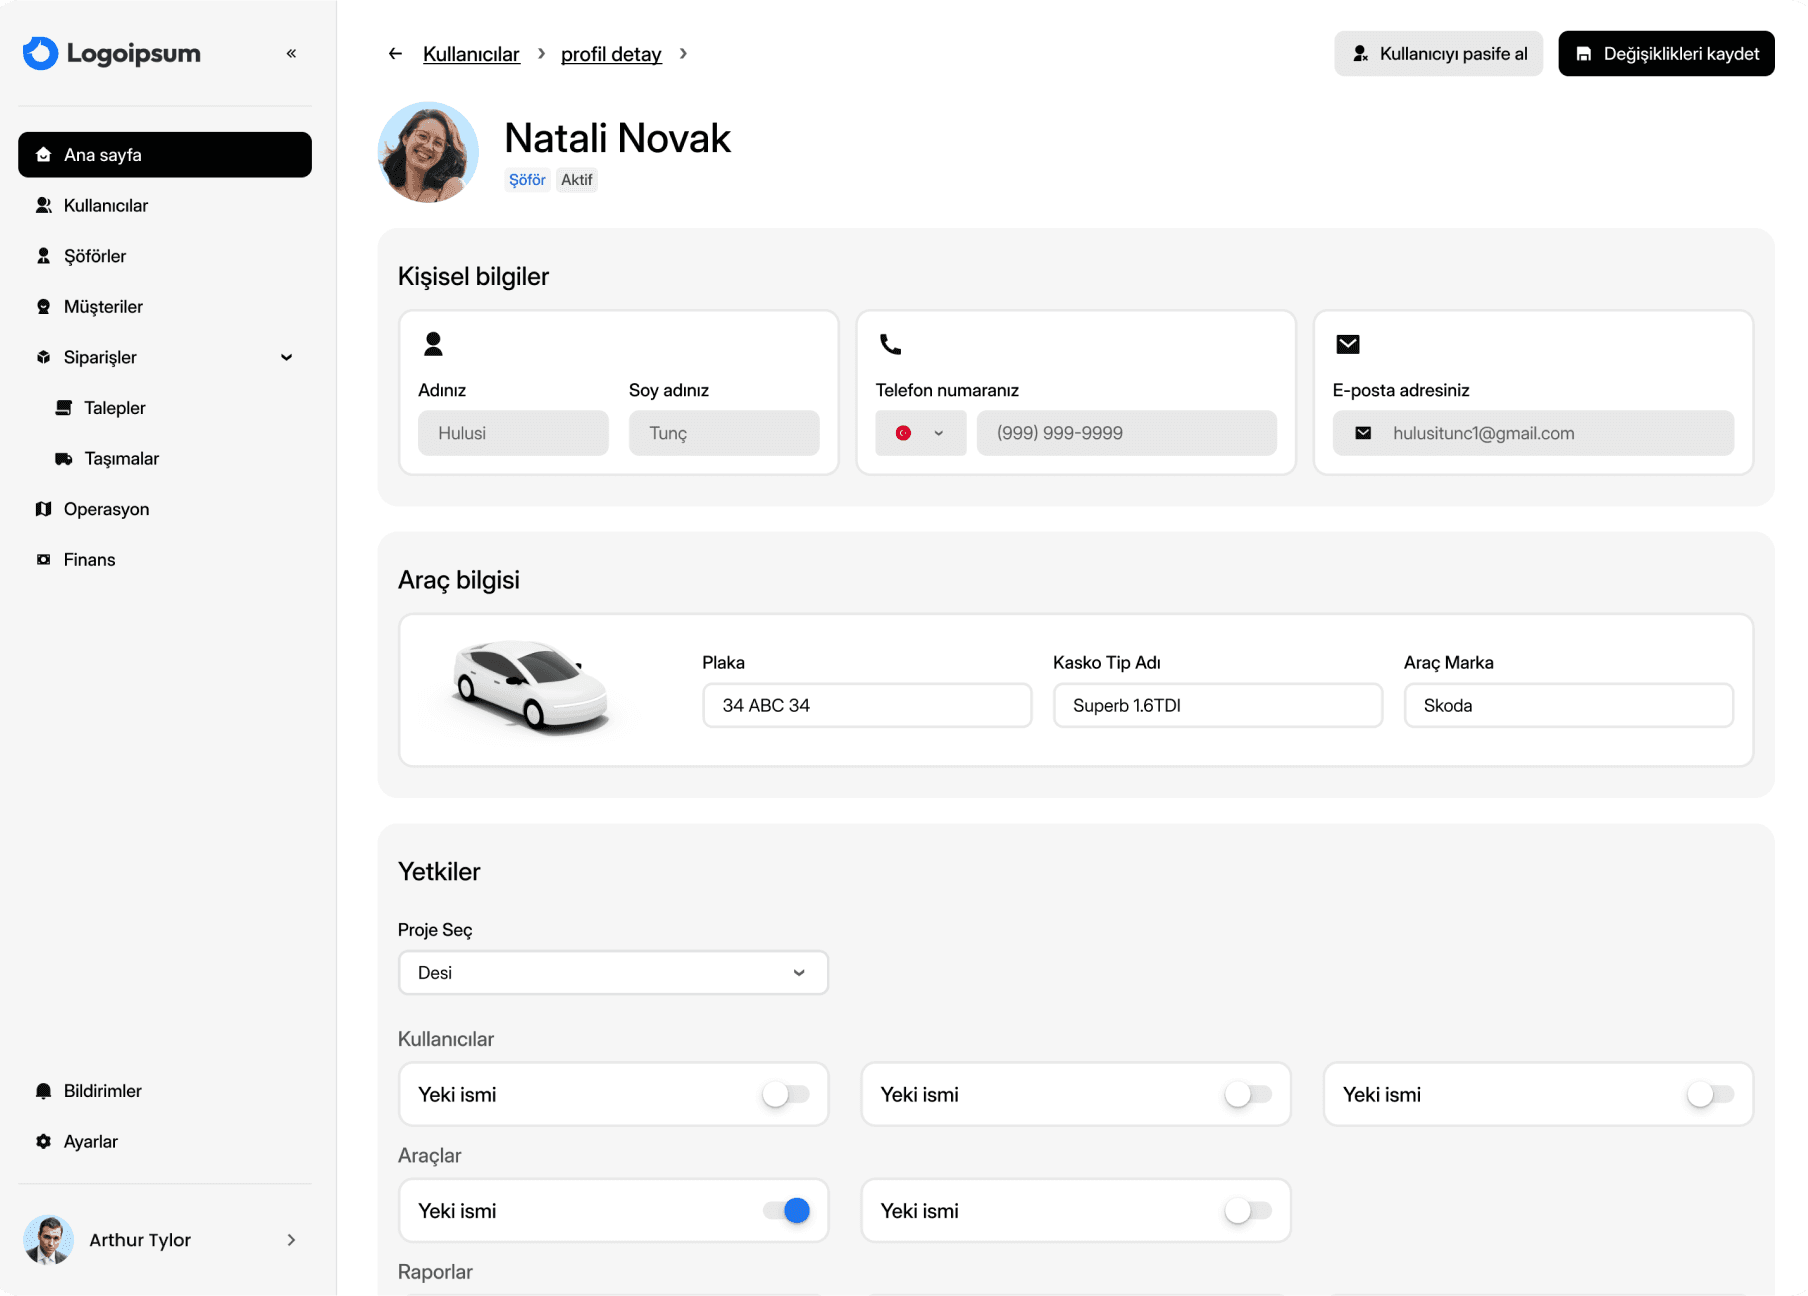The height and width of the screenshot is (1296, 1808).
Task: Toggle the third Kullanıcılar Yeki ismi switch
Action: 1710,1094
